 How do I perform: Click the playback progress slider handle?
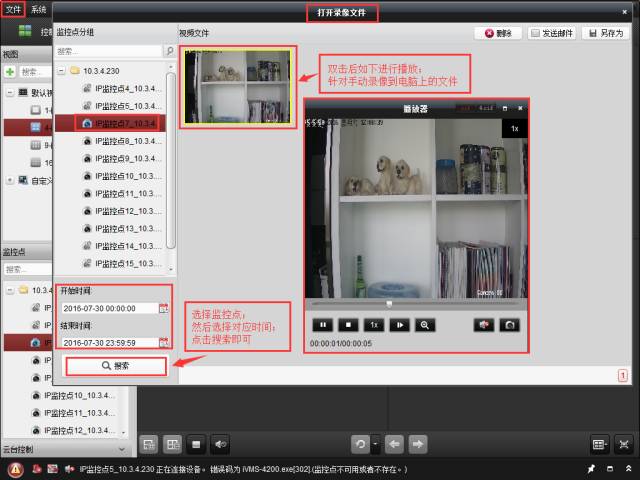pos(389,303)
